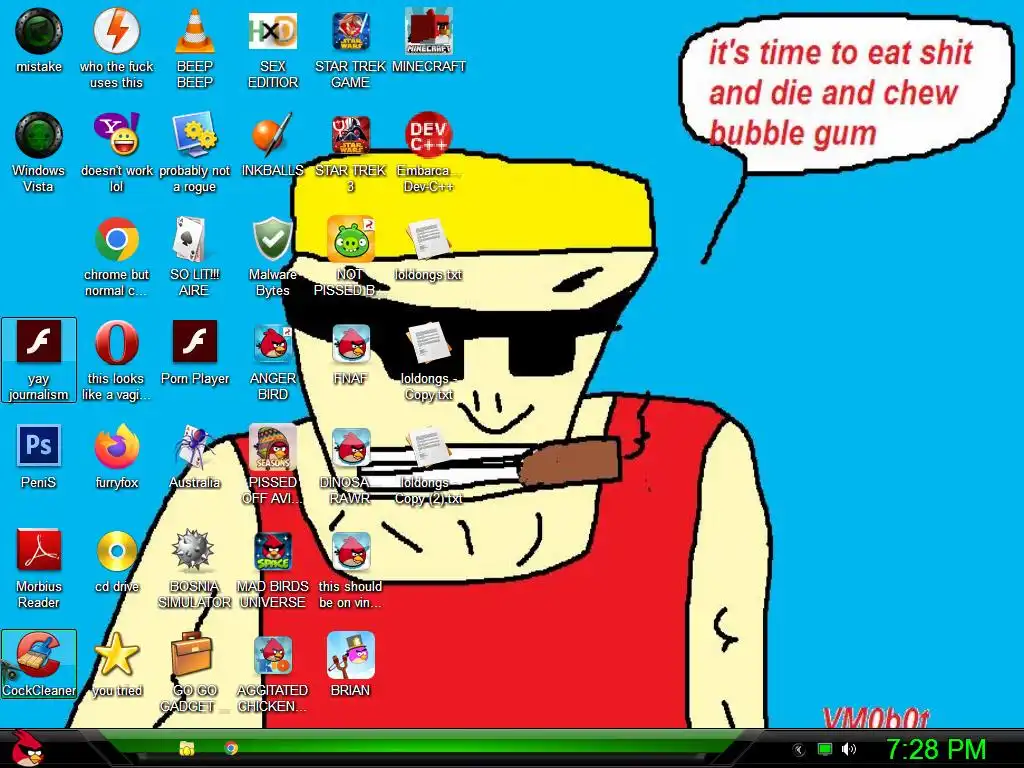Start 'MAD BIRDS UNIVERSE' Space icon
Image resolution: width=1024 pixels, height=768 pixels.
pyautogui.click(x=273, y=551)
